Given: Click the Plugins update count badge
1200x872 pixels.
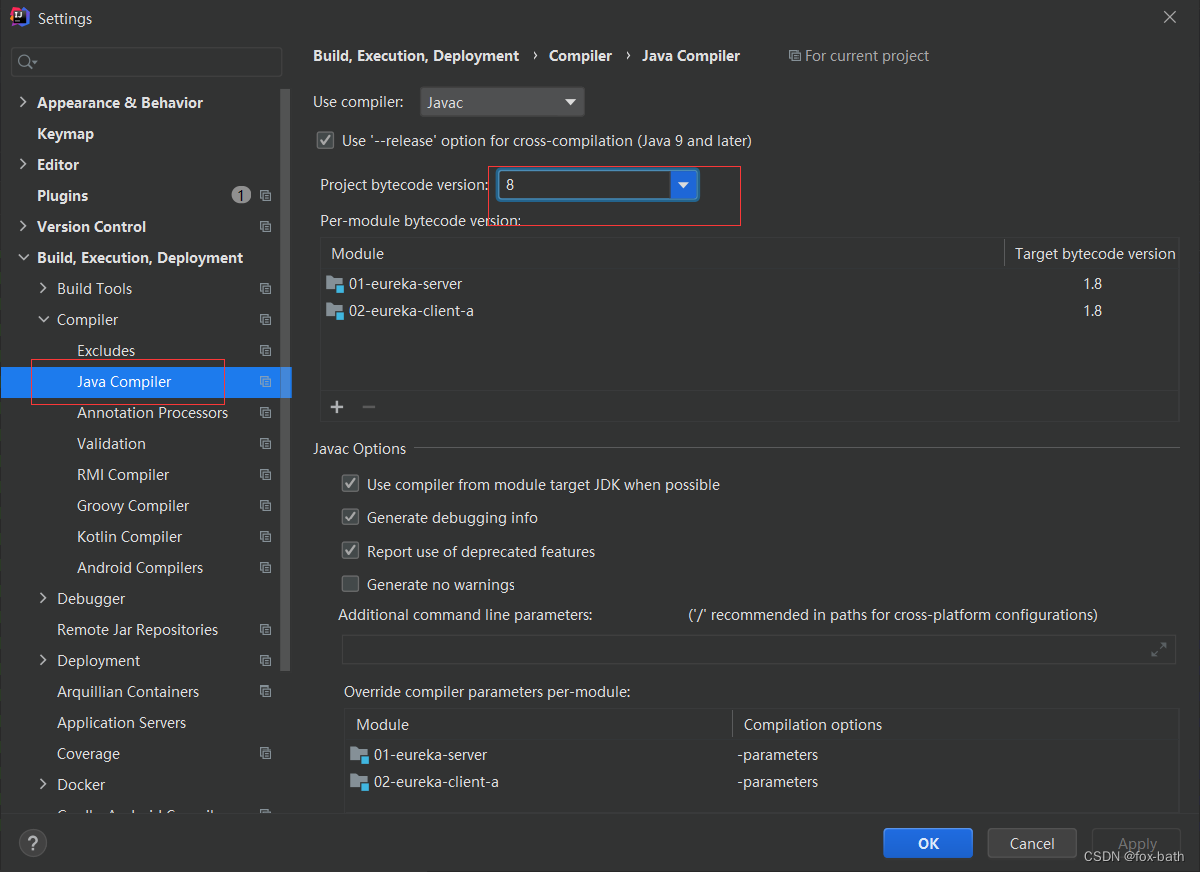Looking at the screenshot, I should (x=241, y=195).
